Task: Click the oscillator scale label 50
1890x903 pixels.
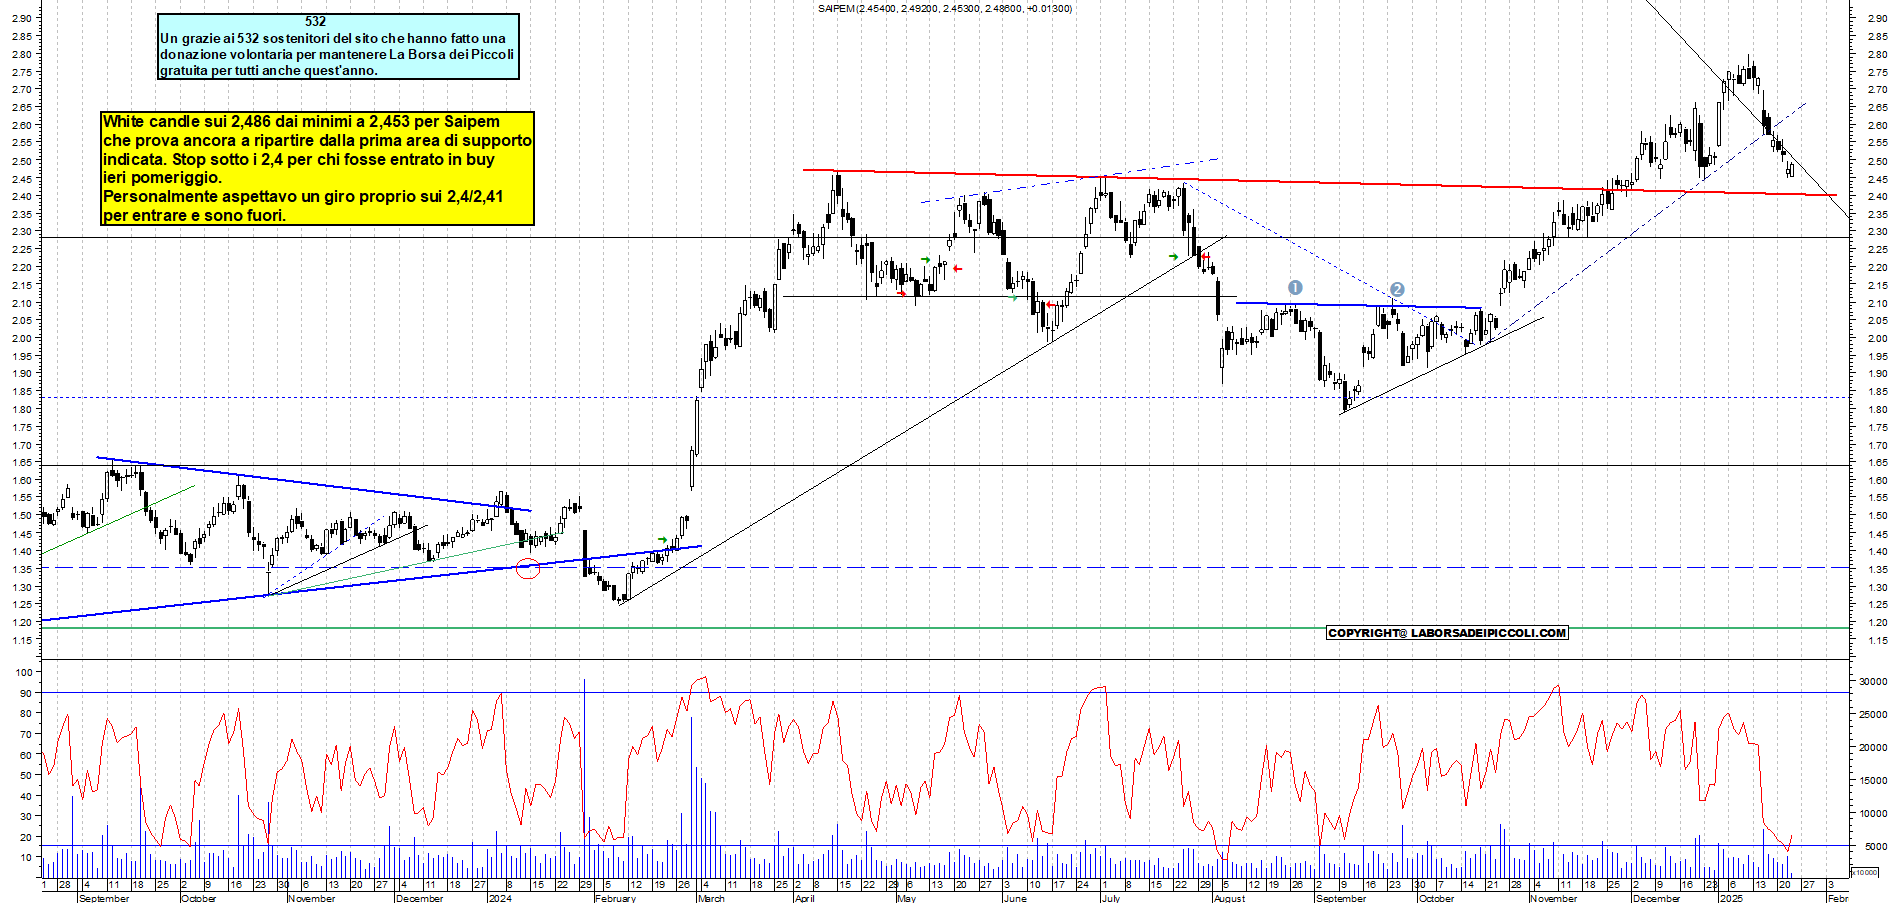Action: pos(26,775)
